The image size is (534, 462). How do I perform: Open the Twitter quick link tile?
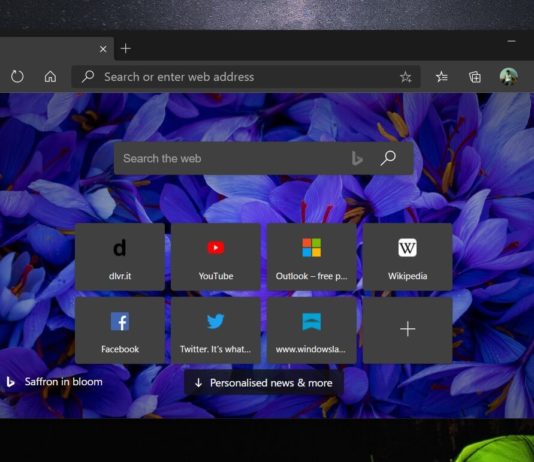[216, 330]
